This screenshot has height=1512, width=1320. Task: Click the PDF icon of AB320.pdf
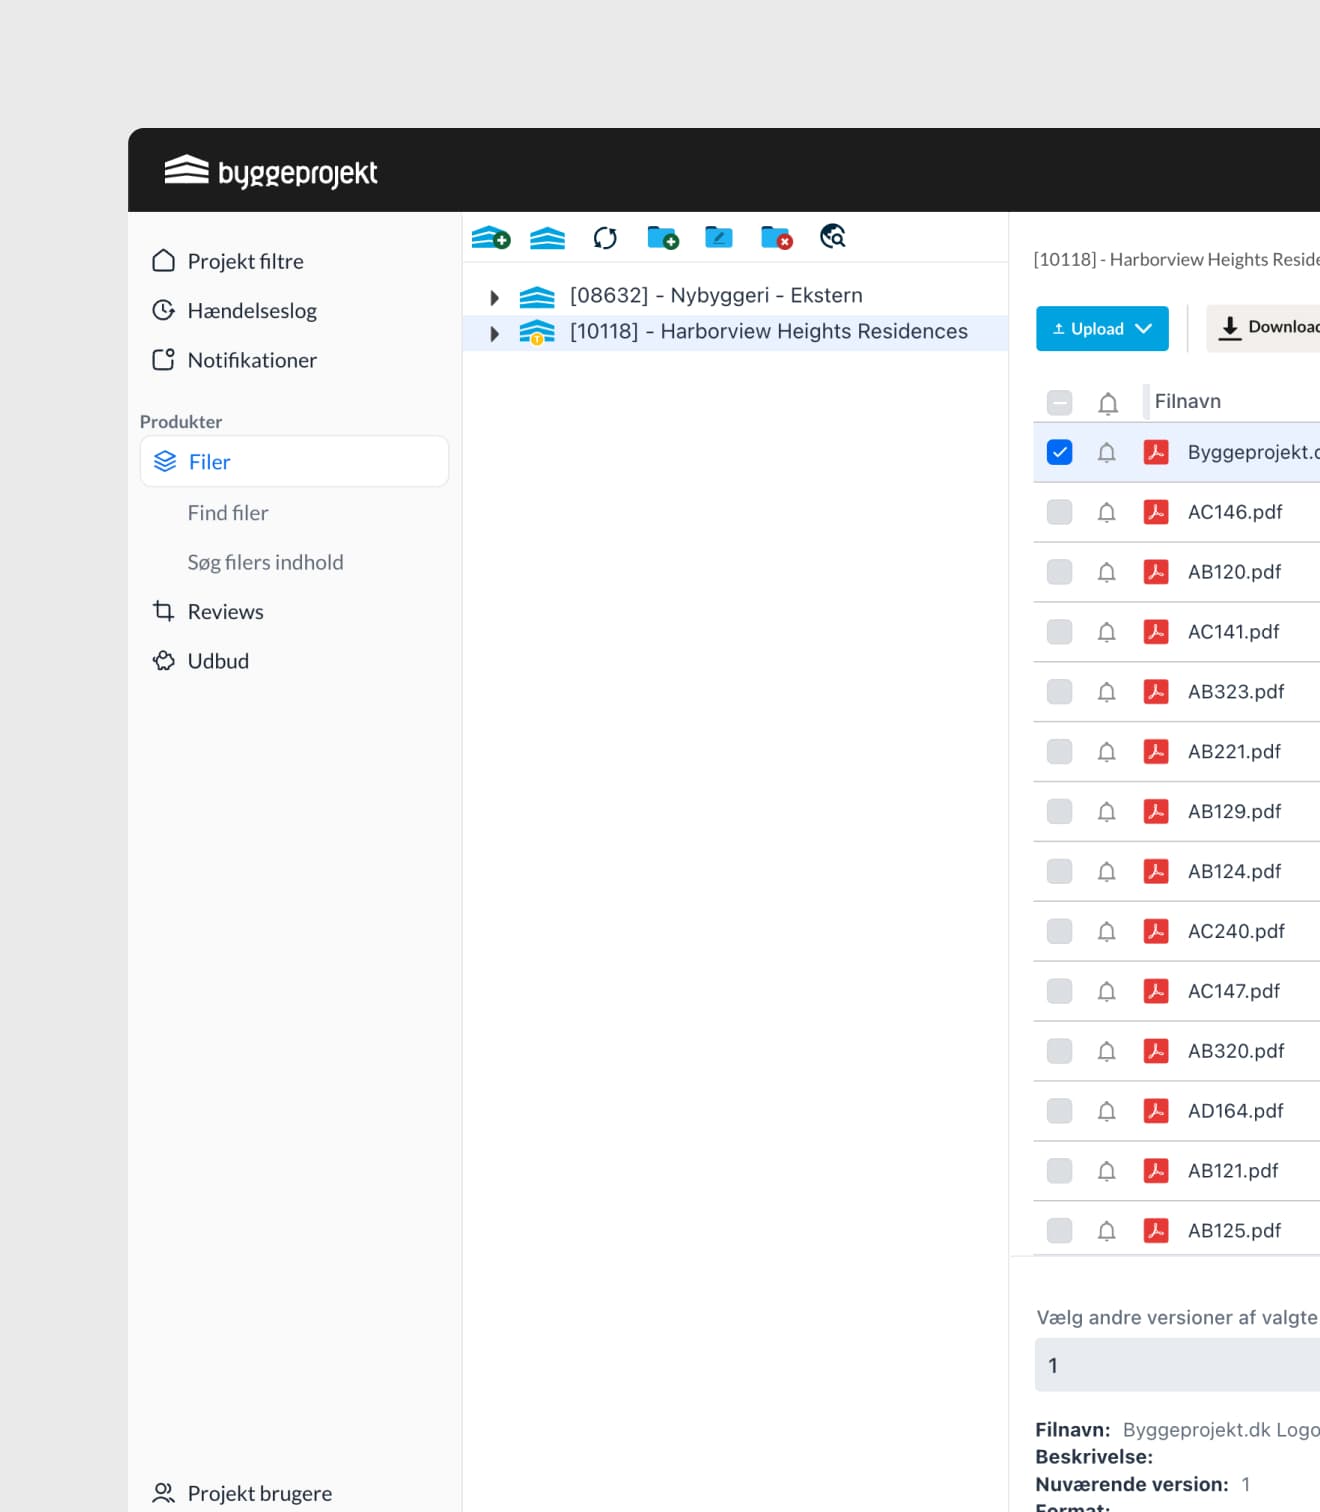1156,1051
